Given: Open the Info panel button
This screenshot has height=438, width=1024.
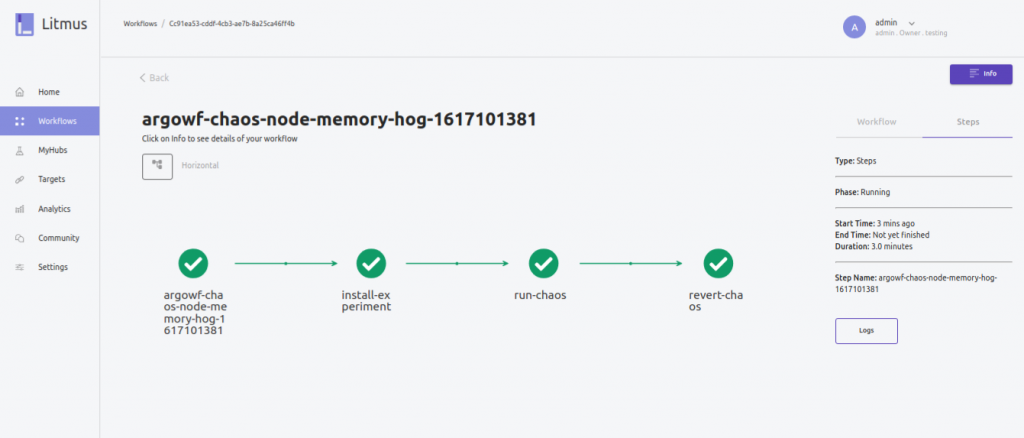Looking at the screenshot, I should [981, 74].
